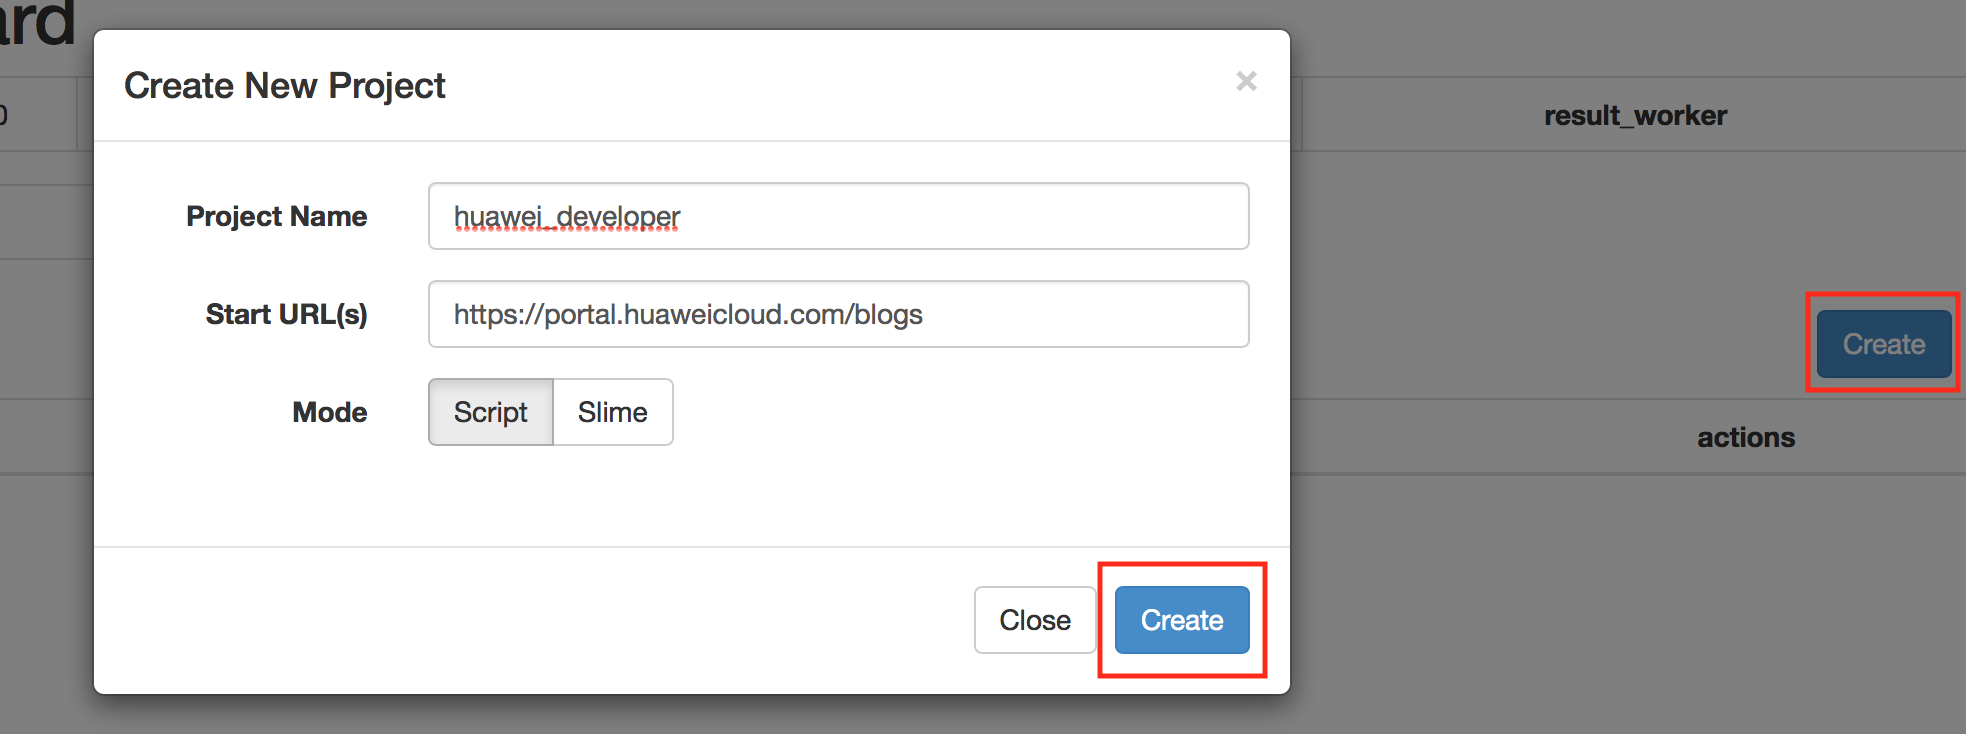Click the Mode field label
Image resolution: width=1966 pixels, height=734 pixels.
(x=329, y=412)
